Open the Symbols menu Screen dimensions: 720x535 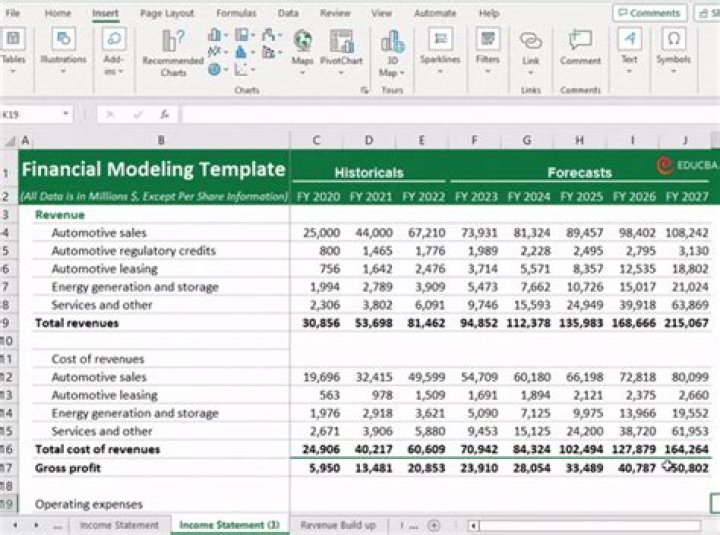pos(673,51)
